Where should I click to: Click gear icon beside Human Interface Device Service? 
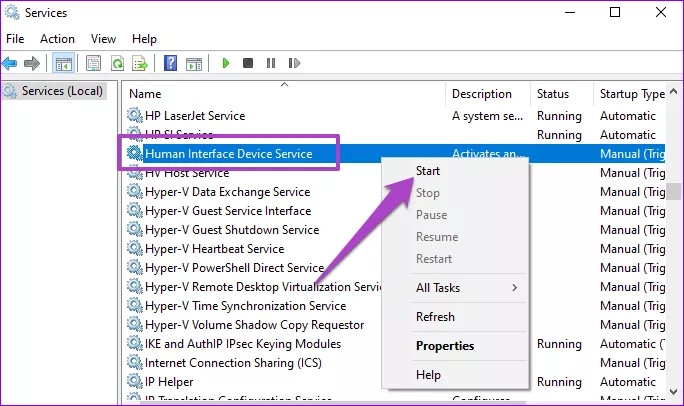pos(135,154)
